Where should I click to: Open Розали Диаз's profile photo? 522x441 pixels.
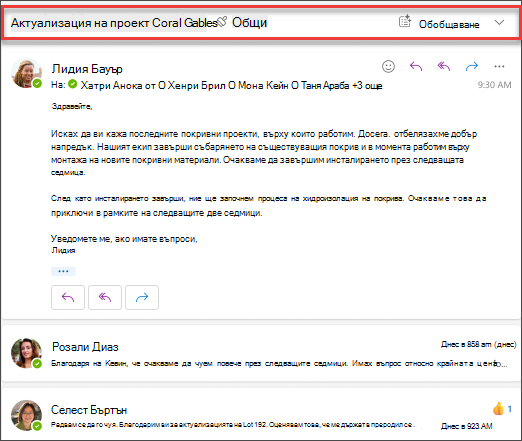[x=26, y=353]
